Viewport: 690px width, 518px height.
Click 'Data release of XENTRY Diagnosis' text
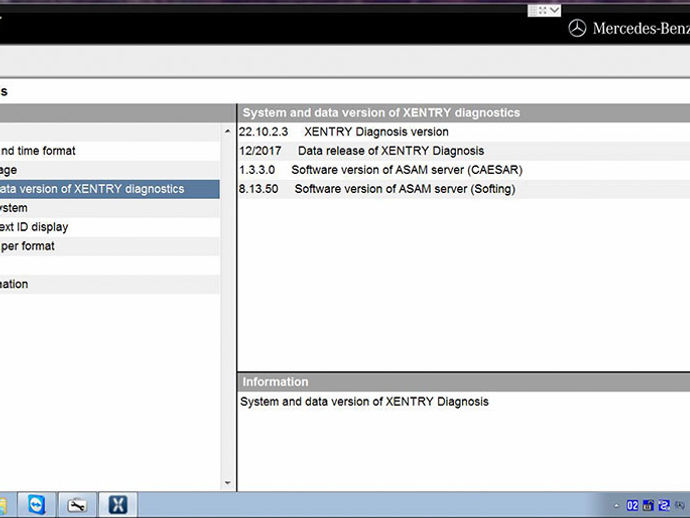click(391, 151)
